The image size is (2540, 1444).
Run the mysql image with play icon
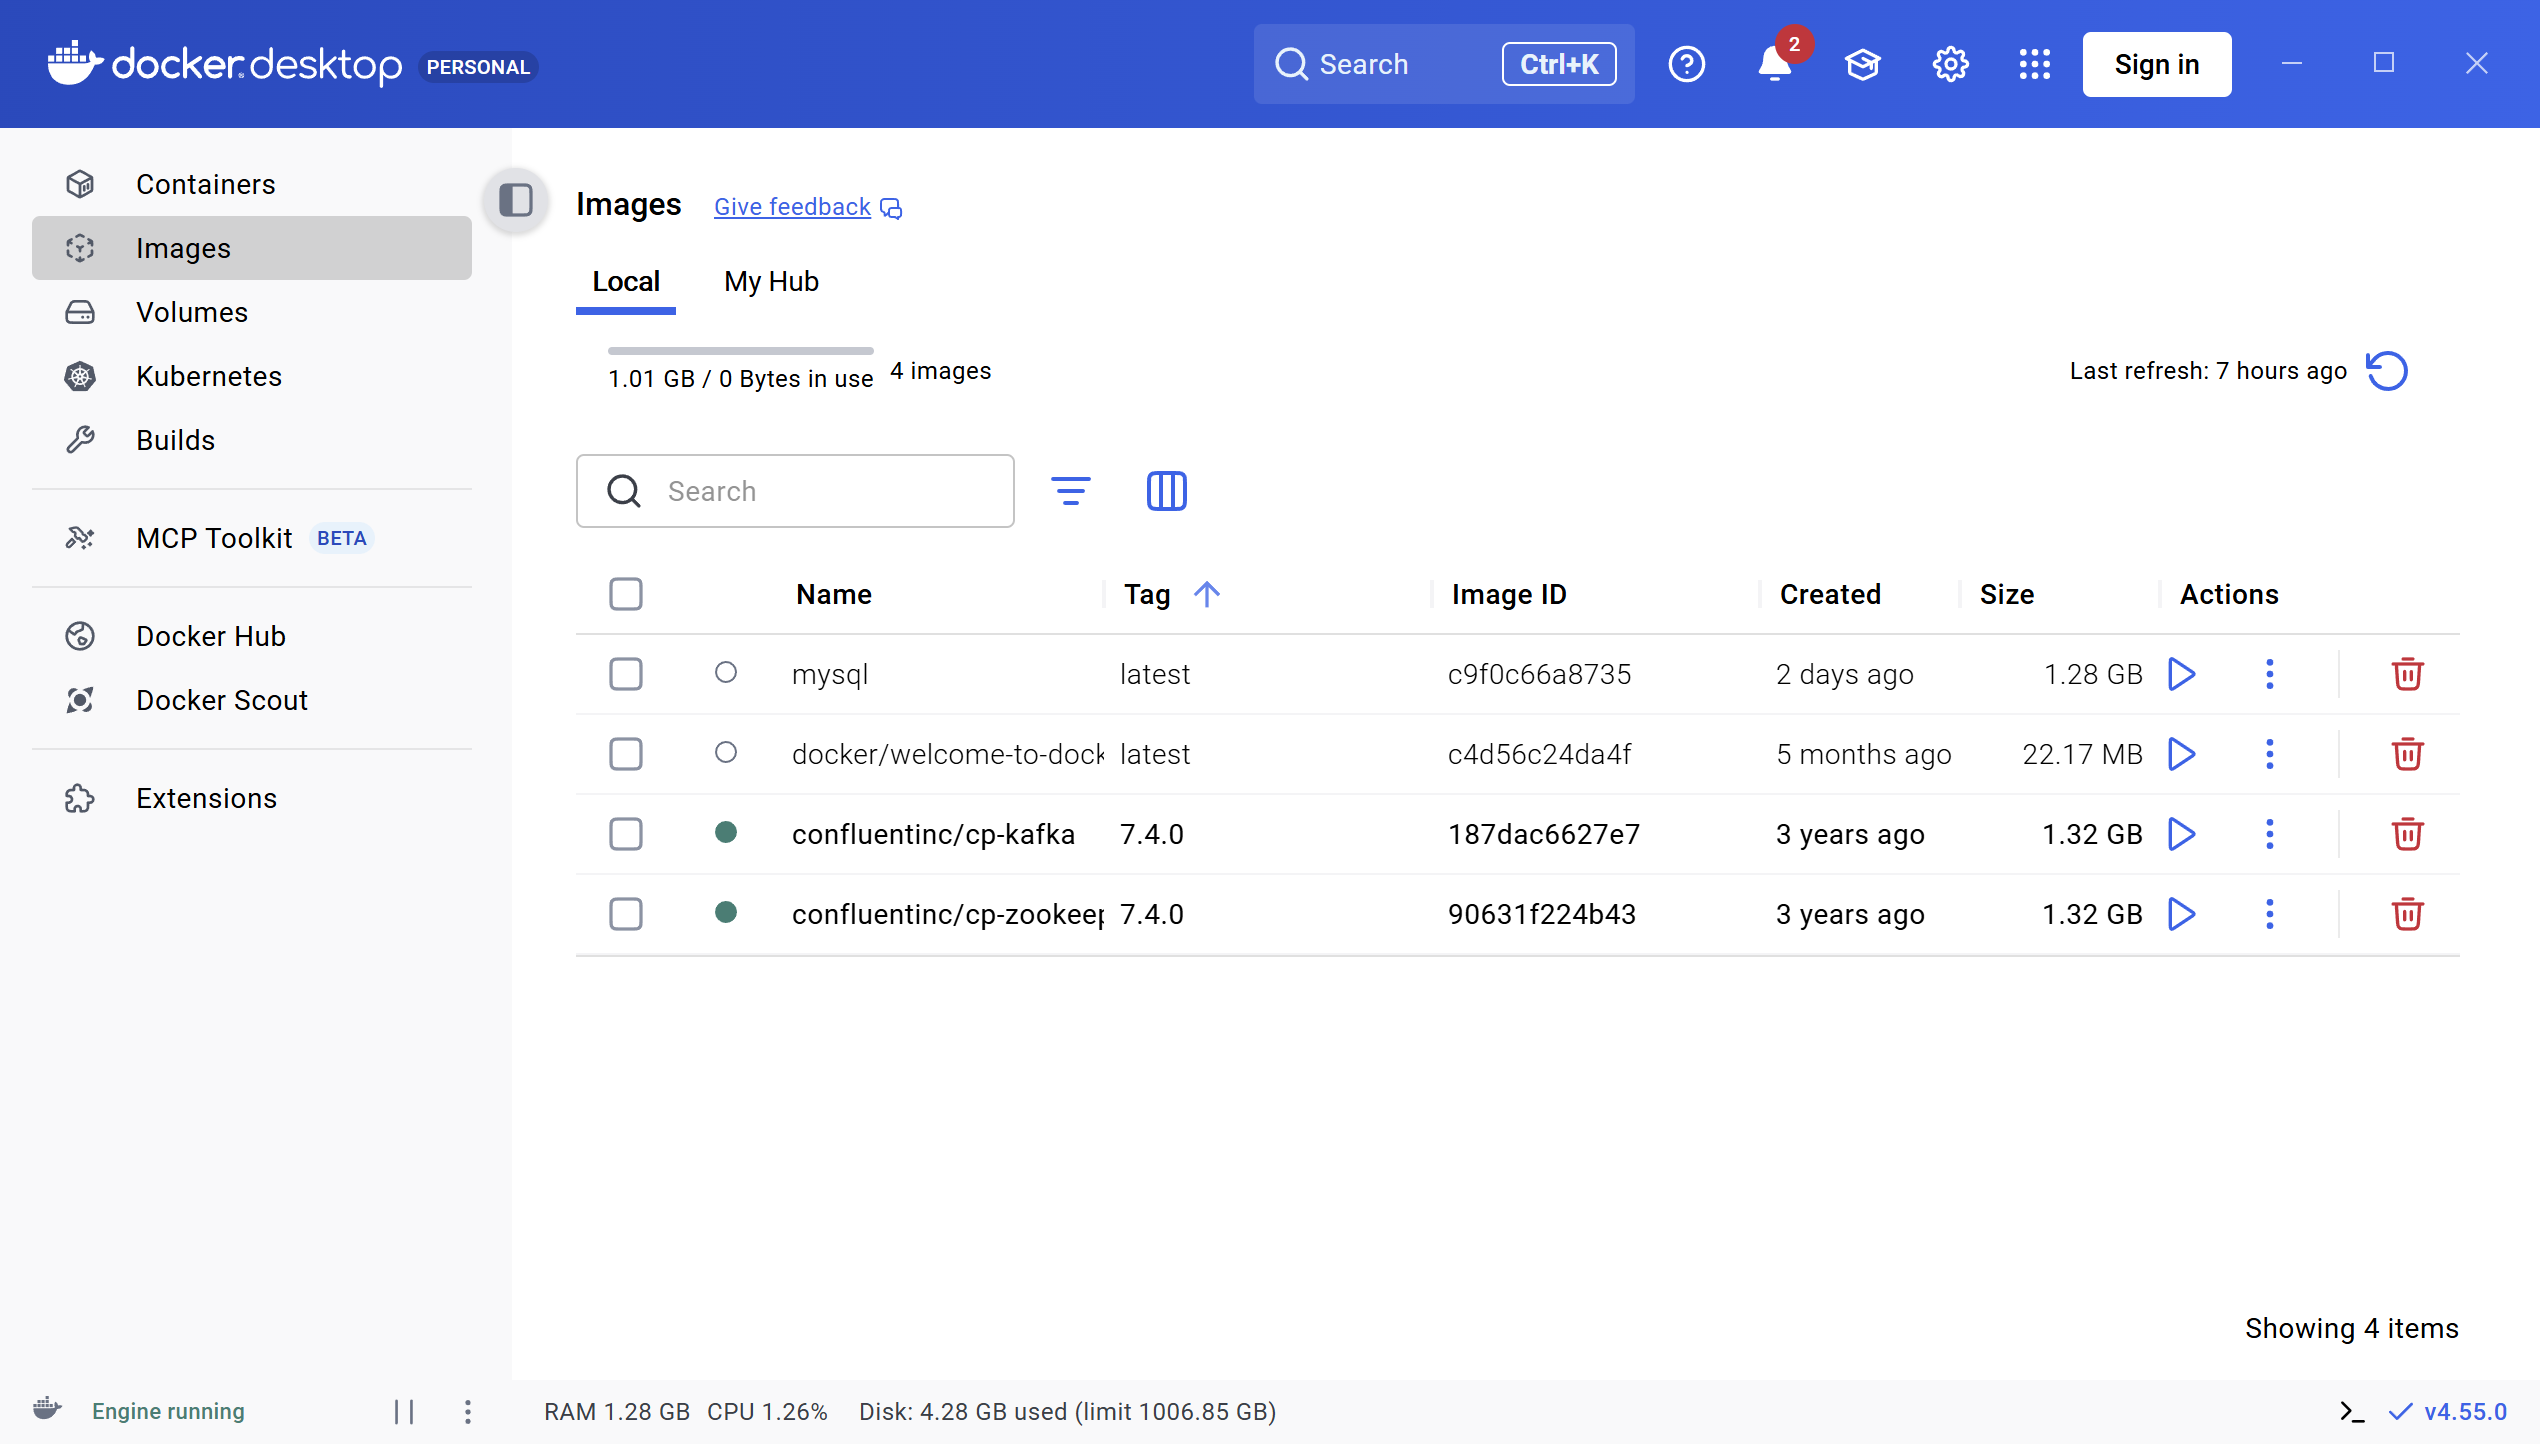pos(2181,674)
